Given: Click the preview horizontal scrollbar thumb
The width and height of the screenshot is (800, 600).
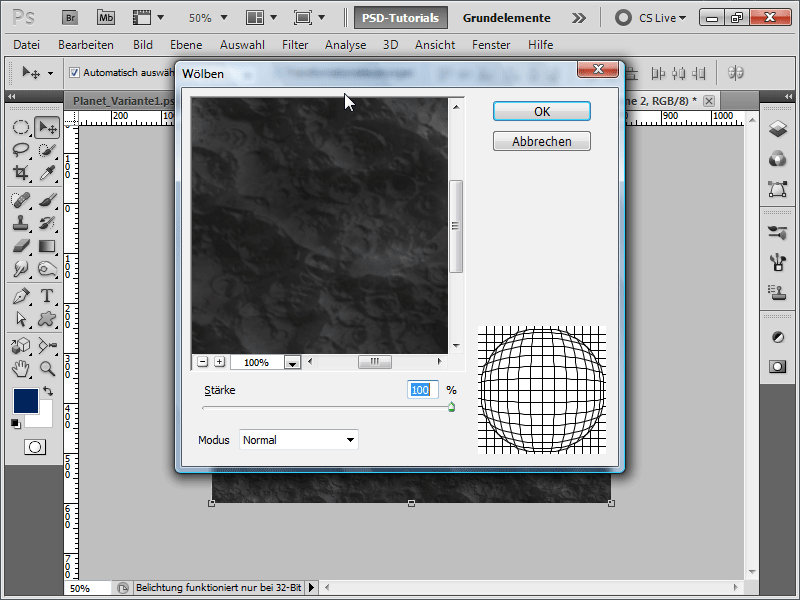Looking at the screenshot, I should 375,362.
